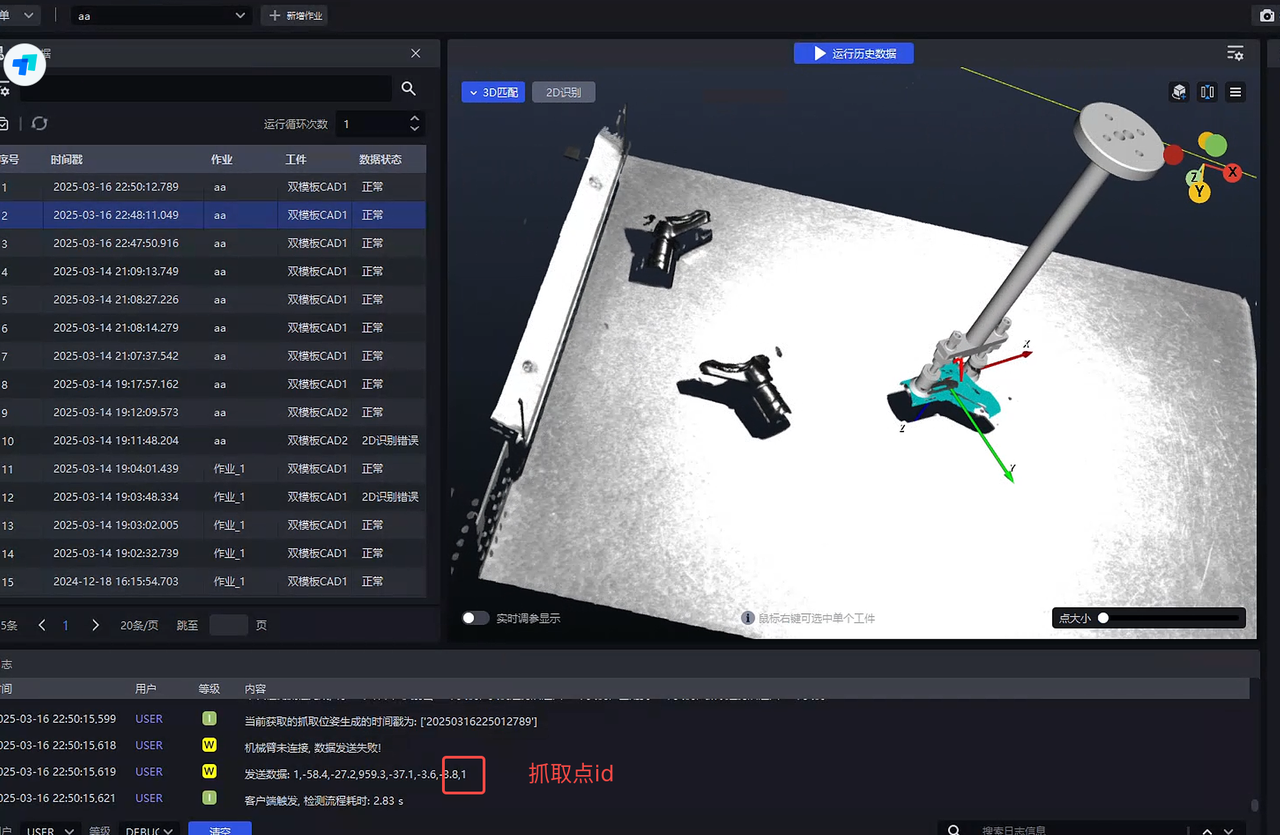1280x835 pixels.
Task: Click the camera snapshot icon
Action: click(x=1267, y=16)
